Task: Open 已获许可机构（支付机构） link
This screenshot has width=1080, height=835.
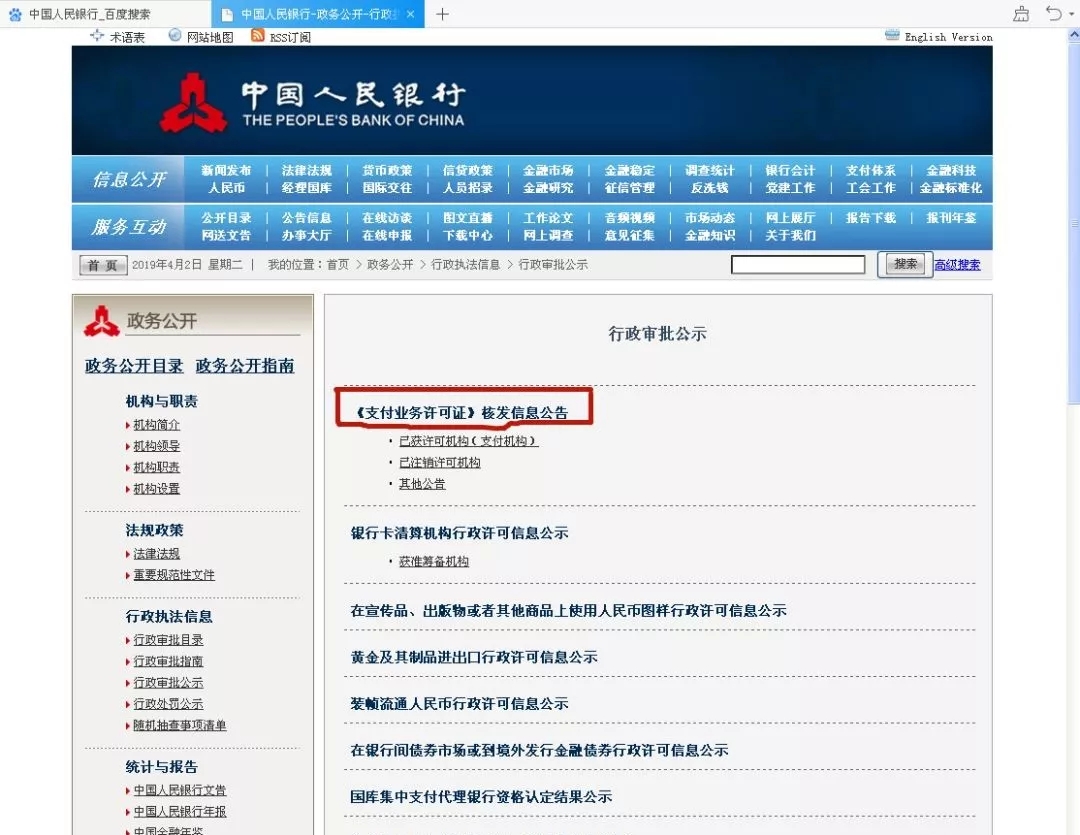Action: point(468,441)
